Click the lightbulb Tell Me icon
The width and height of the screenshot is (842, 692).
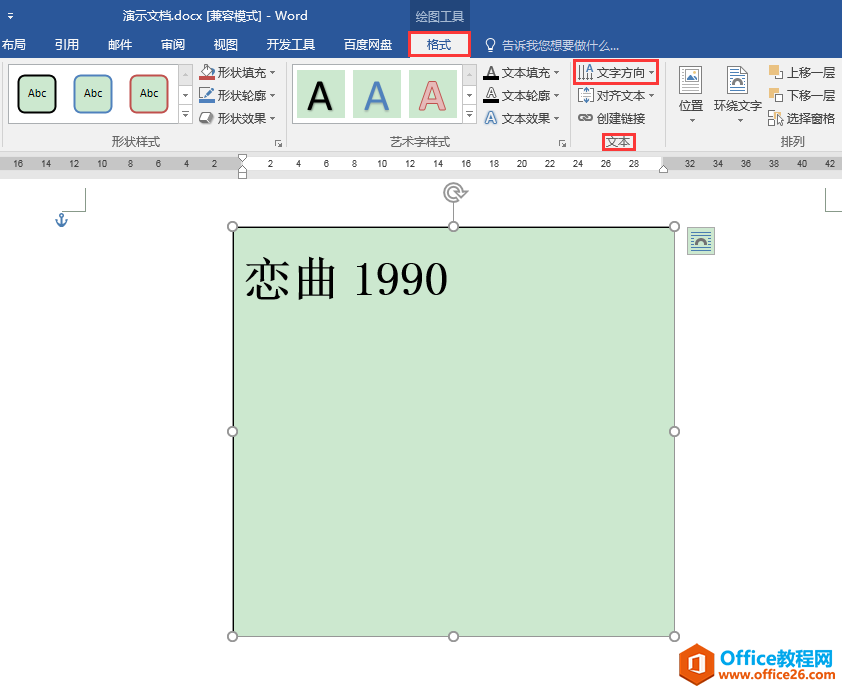point(490,45)
